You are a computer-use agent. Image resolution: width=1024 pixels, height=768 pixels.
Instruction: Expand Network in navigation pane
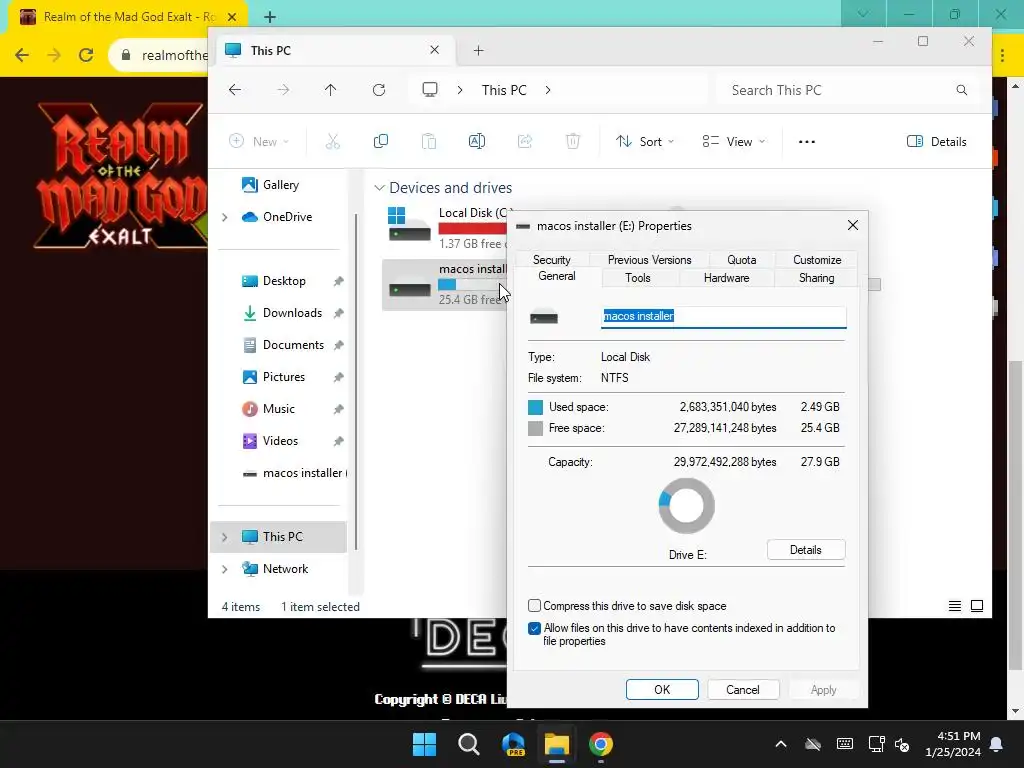(225, 569)
